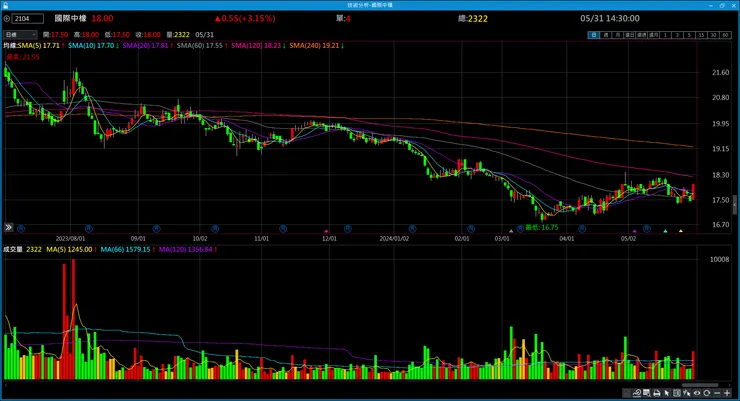Switch to the 週 weekly timeframe tab

coord(606,35)
